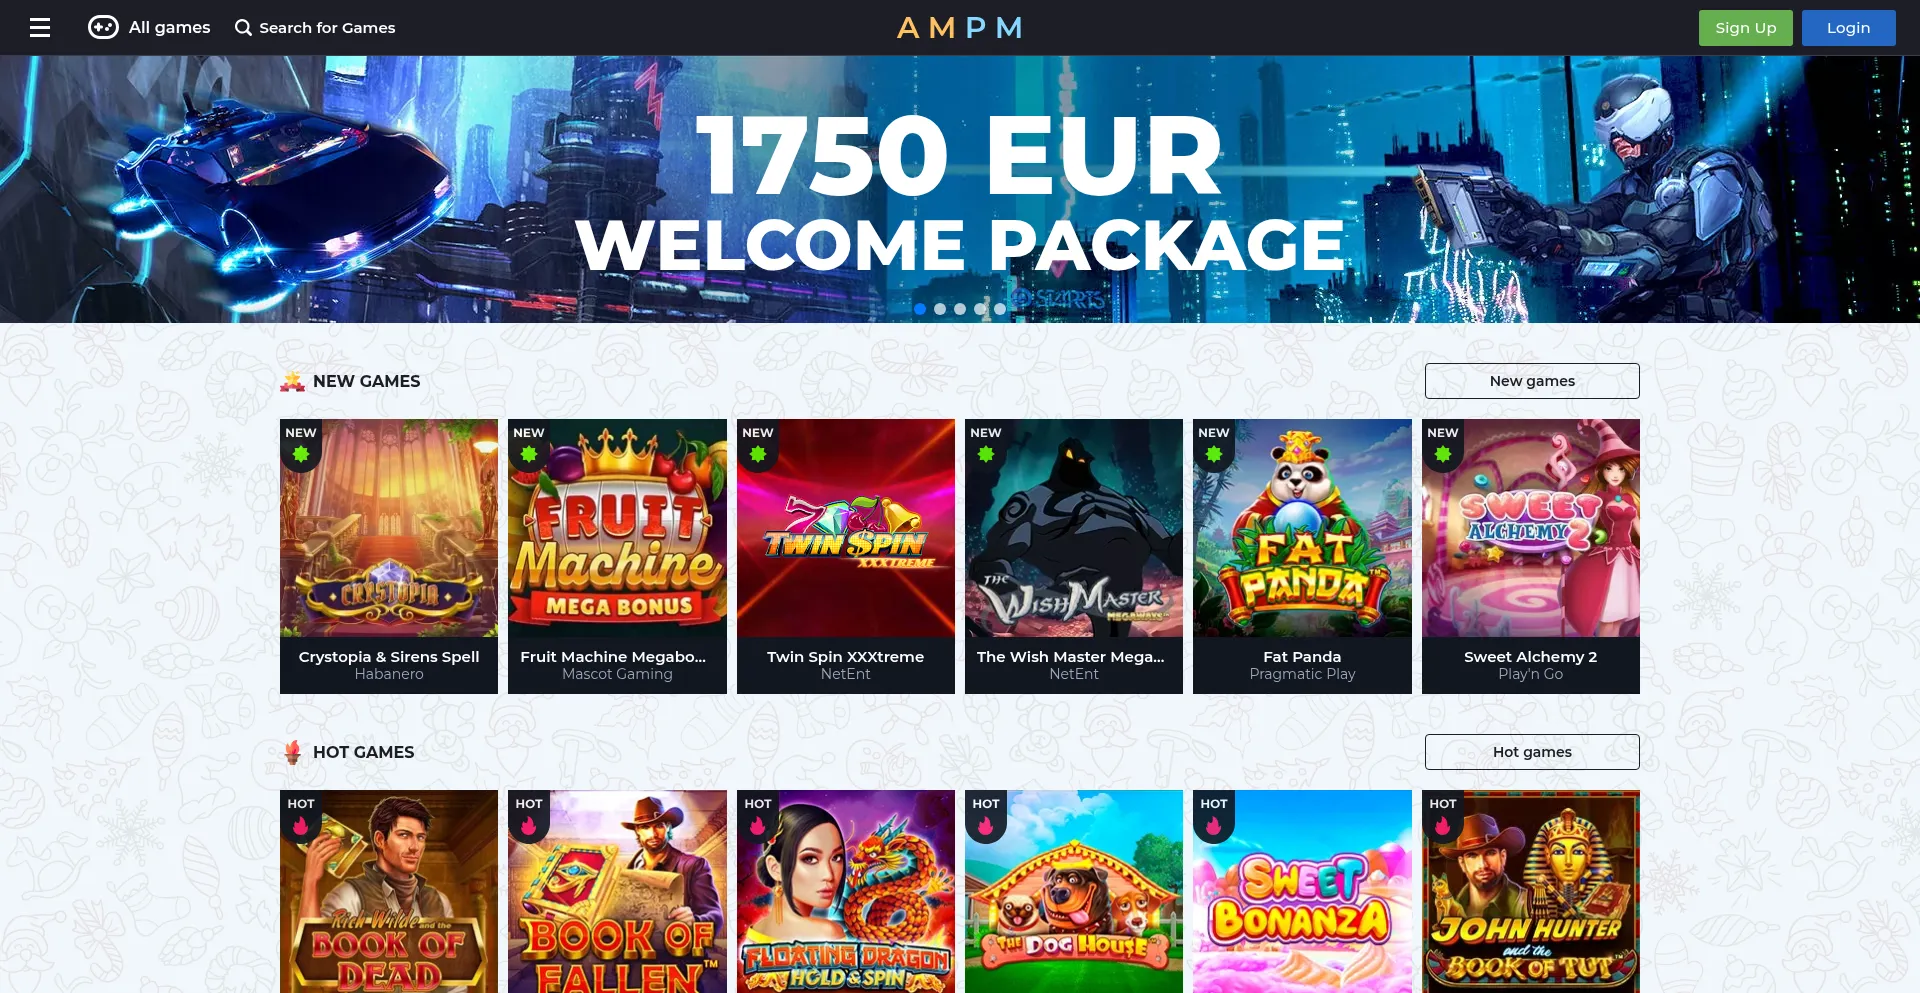Click the gamepad All games icon
Screen dimensions: 1920x993
click(x=103, y=27)
